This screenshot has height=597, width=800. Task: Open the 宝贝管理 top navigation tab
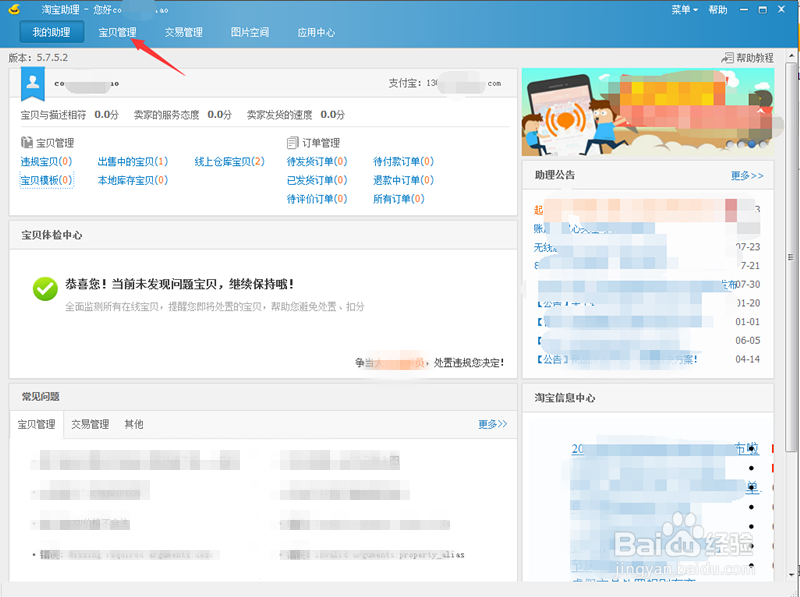(117, 32)
